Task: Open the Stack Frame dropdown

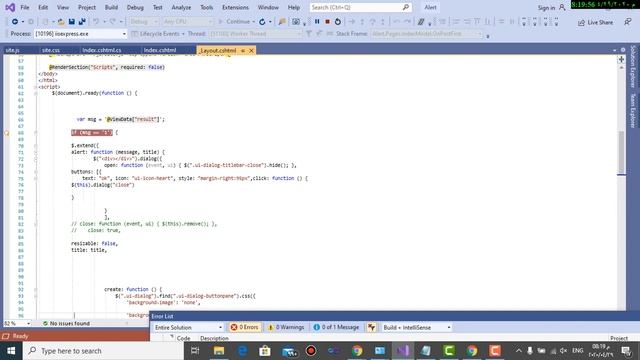Action: click(x=427, y=34)
